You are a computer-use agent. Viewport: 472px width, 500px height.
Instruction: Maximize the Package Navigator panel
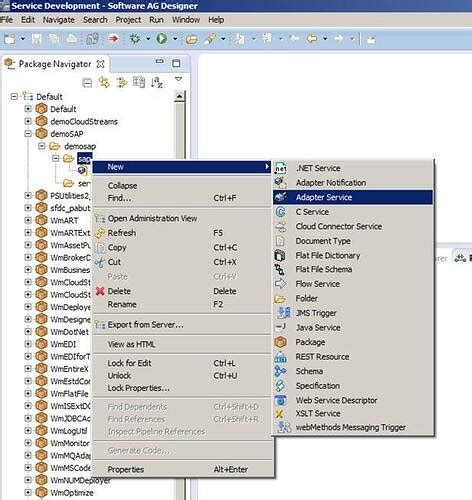tap(176, 63)
